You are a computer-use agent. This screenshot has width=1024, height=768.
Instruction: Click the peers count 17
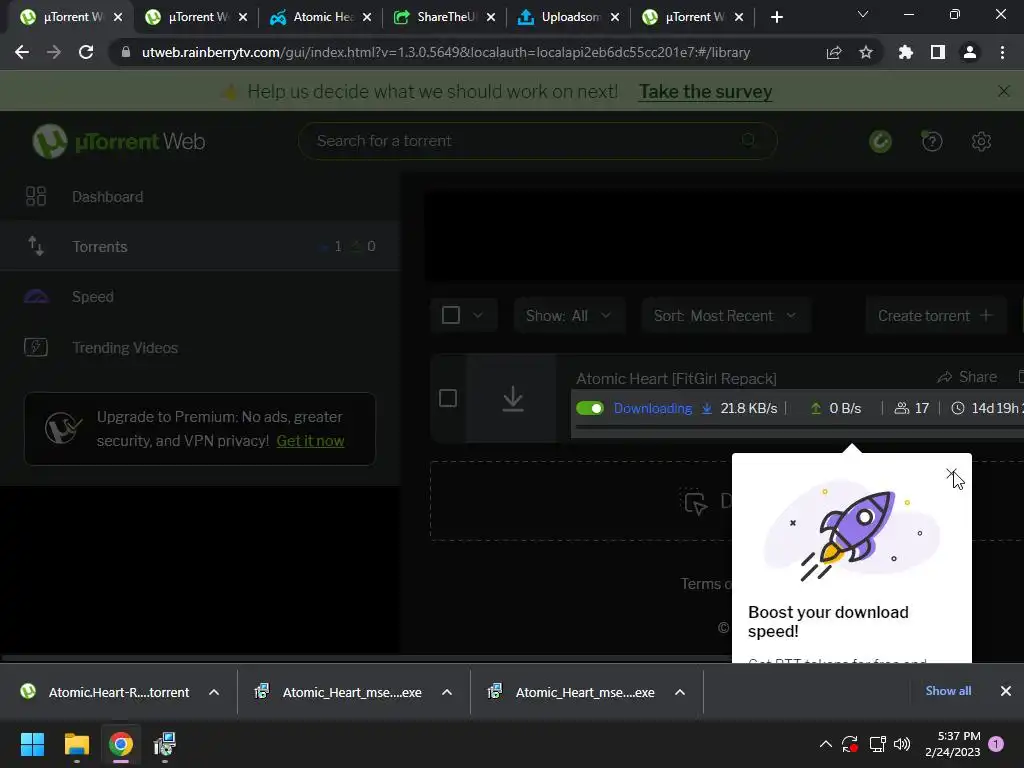pos(912,408)
